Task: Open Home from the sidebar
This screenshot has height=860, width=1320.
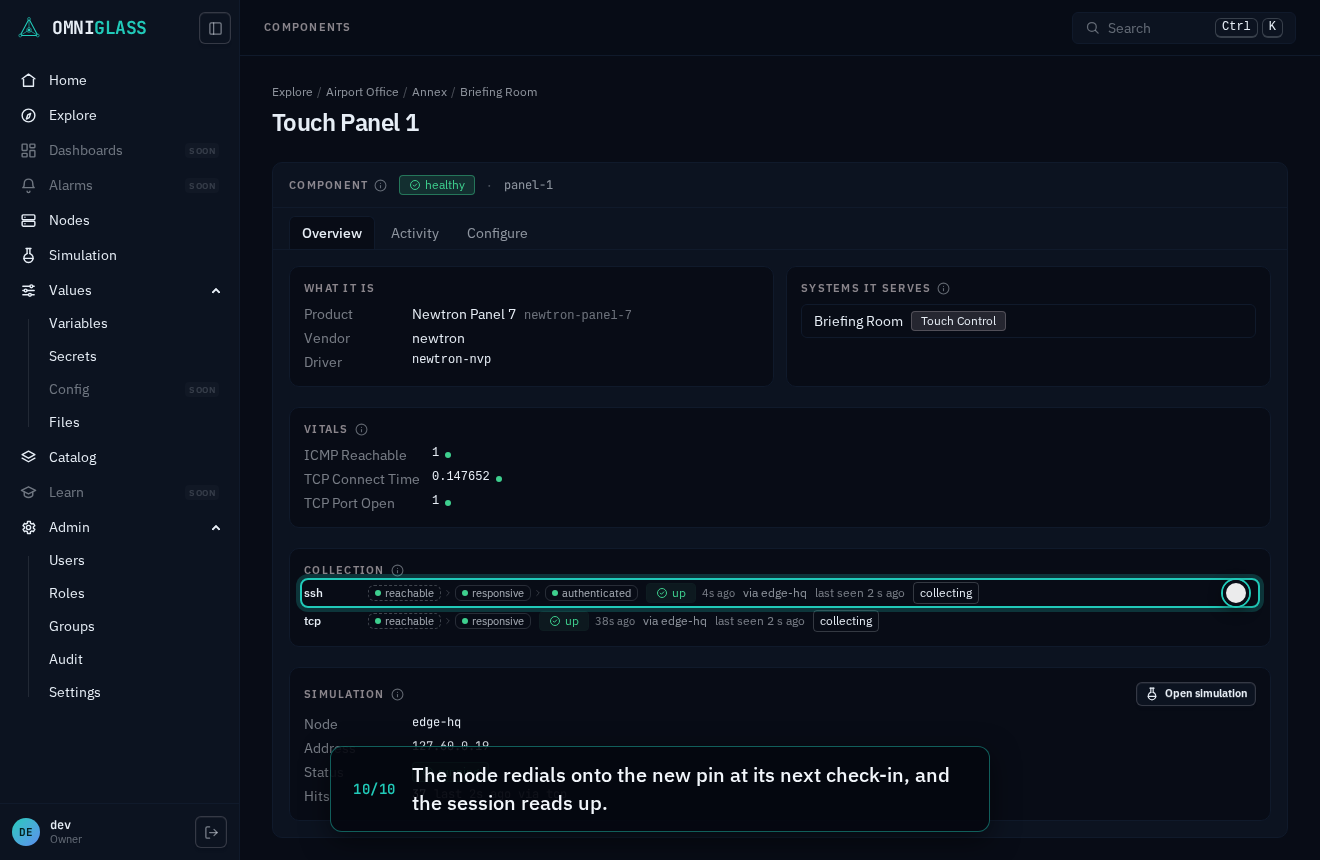Action: (x=120, y=80)
